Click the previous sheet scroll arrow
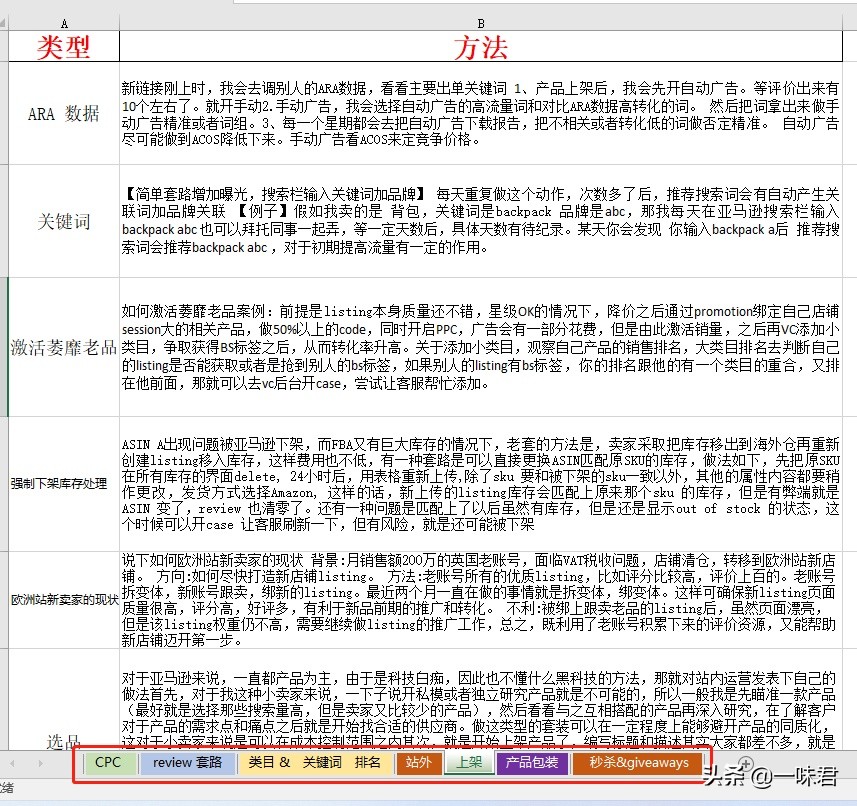This screenshot has height=806, width=857. click(13, 763)
